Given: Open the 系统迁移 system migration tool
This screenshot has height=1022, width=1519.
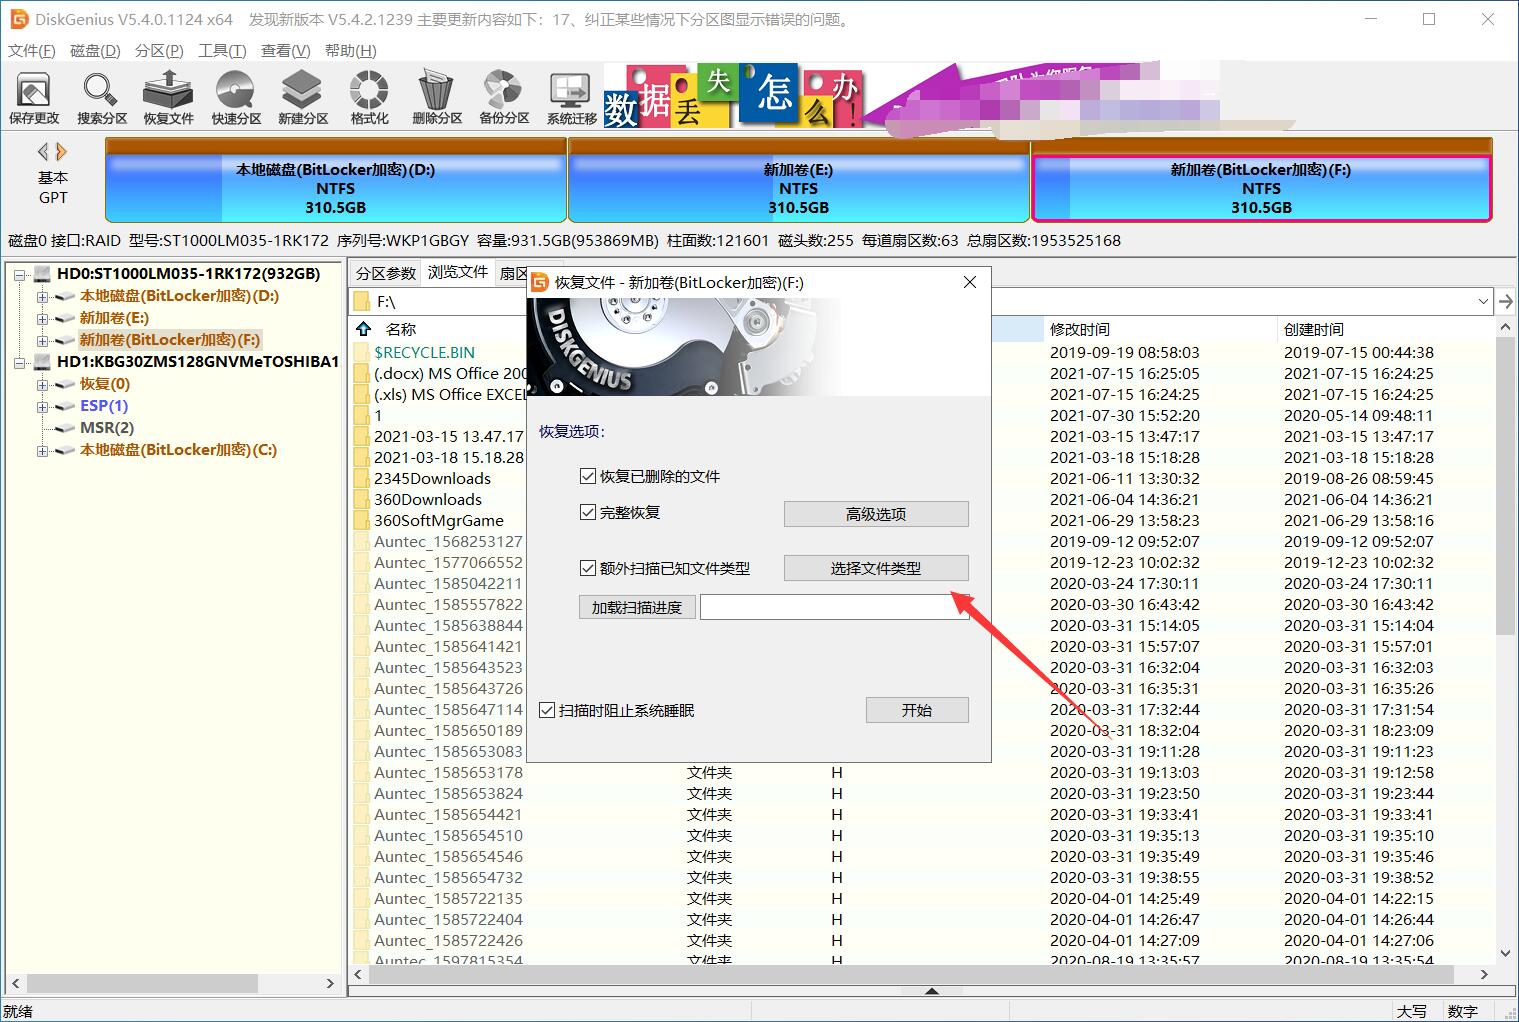Looking at the screenshot, I should click(568, 95).
